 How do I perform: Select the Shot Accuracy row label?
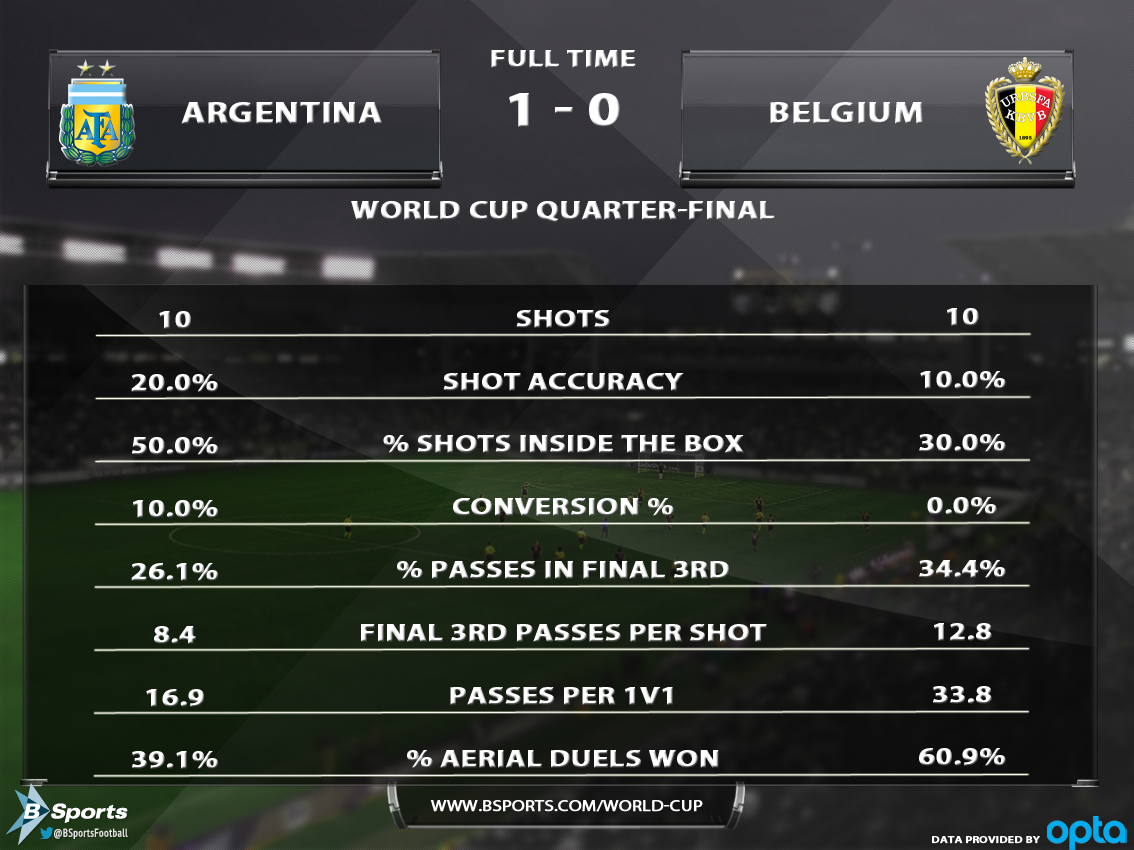click(563, 381)
